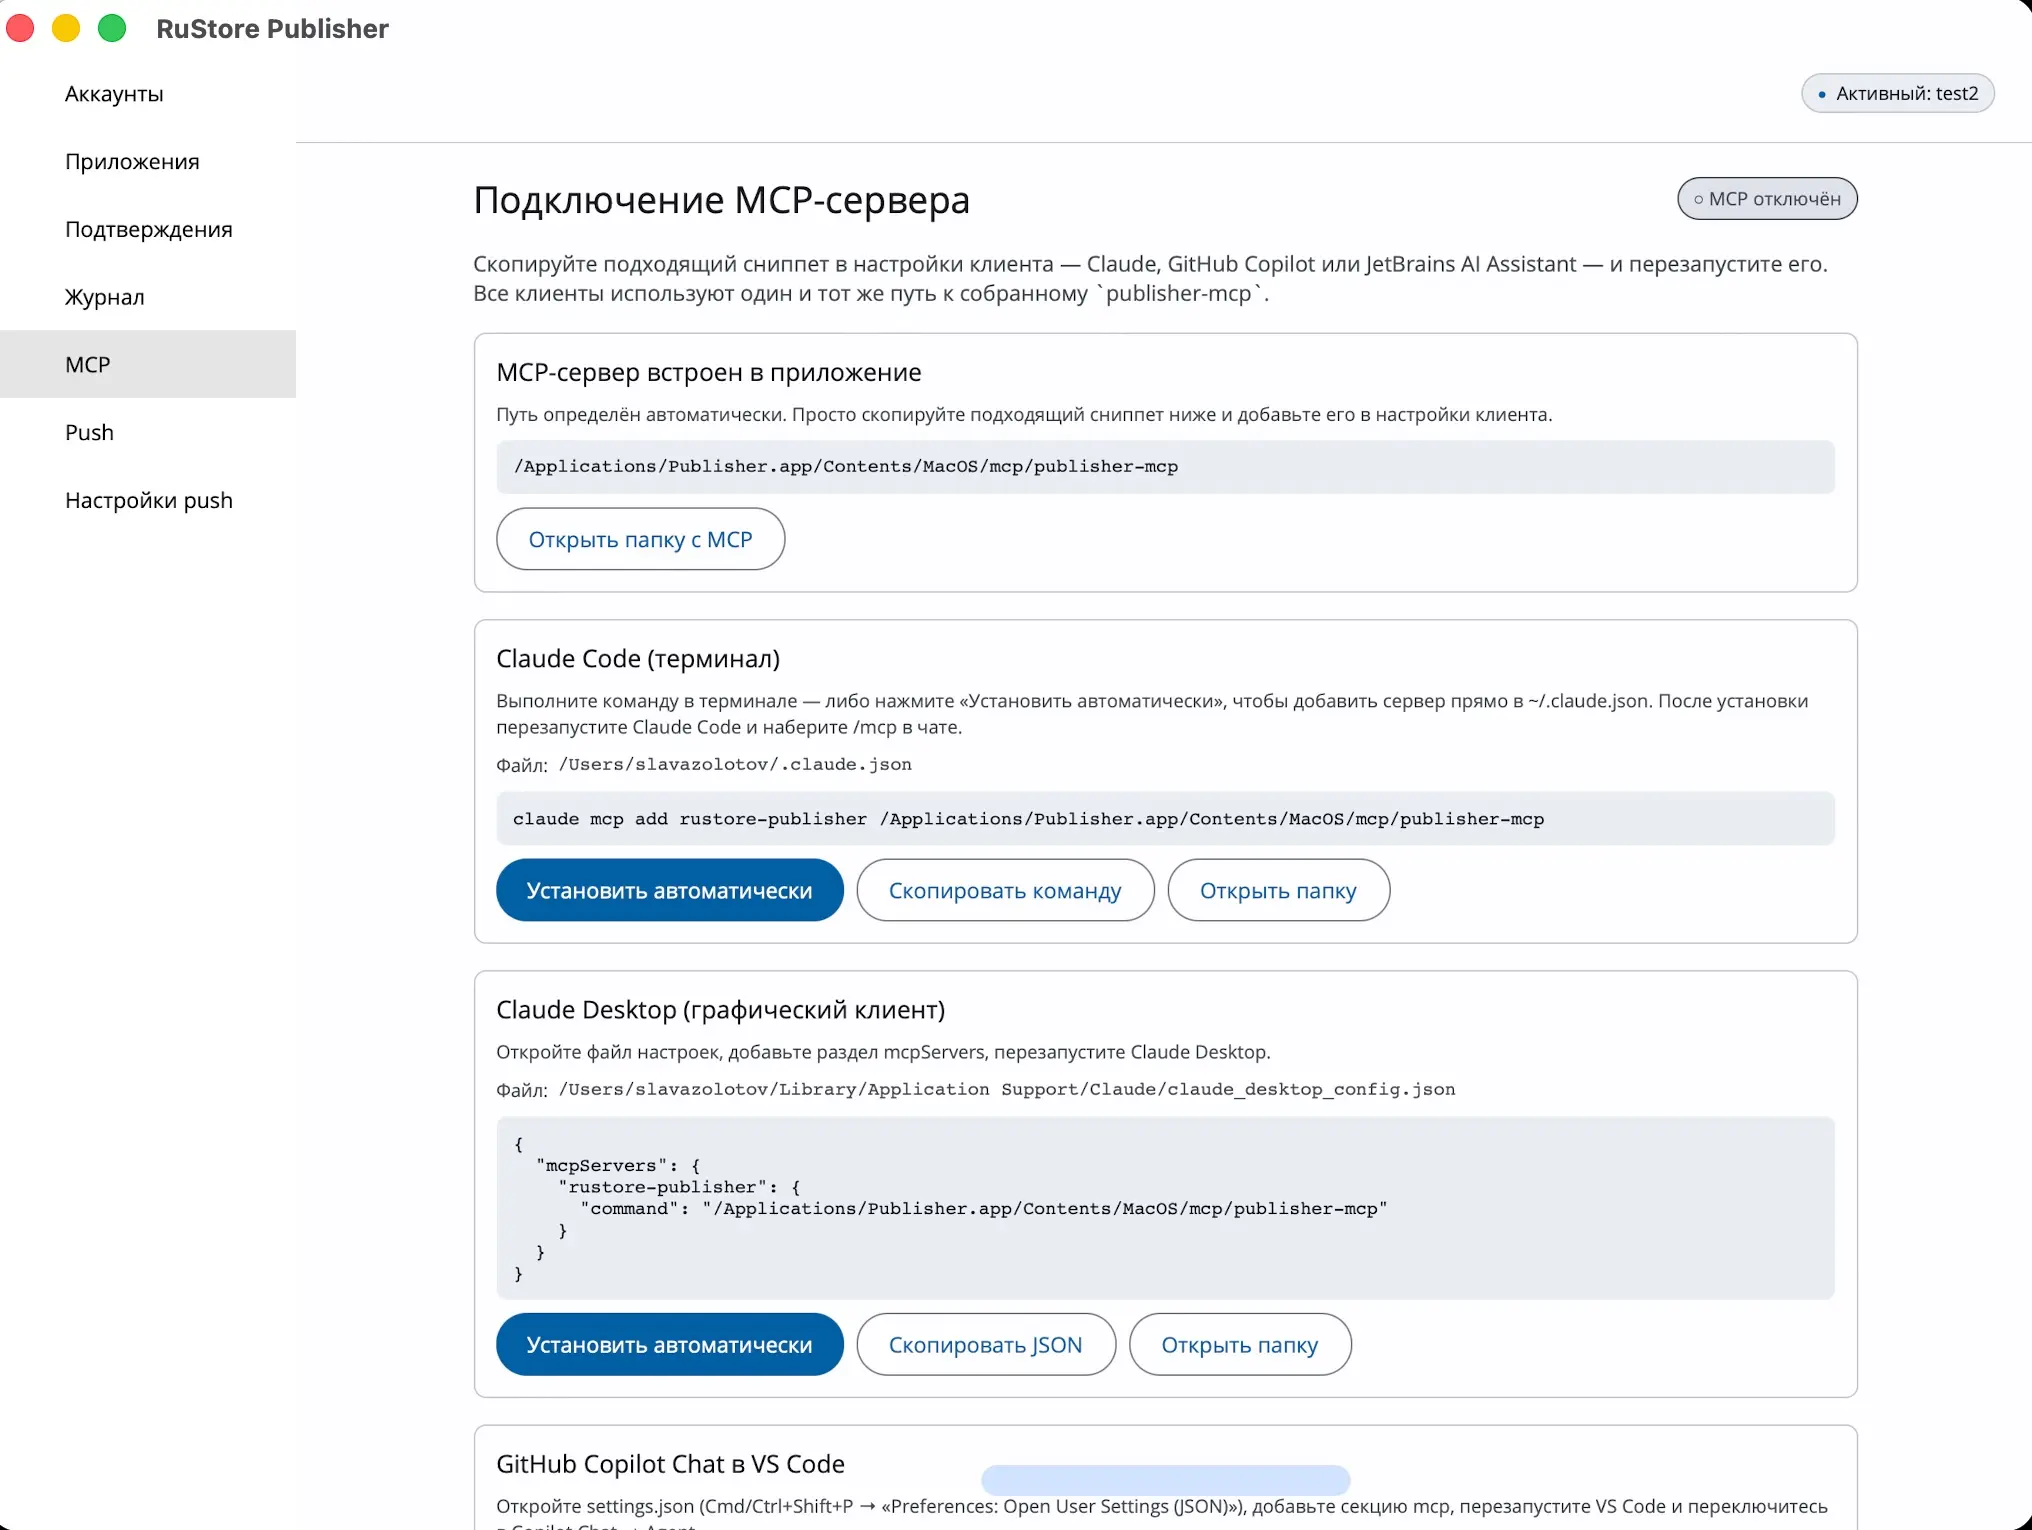This screenshot has width=2032, height=1530.
Task: Click the RuStore Publisher window title
Action: click(272, 29)
